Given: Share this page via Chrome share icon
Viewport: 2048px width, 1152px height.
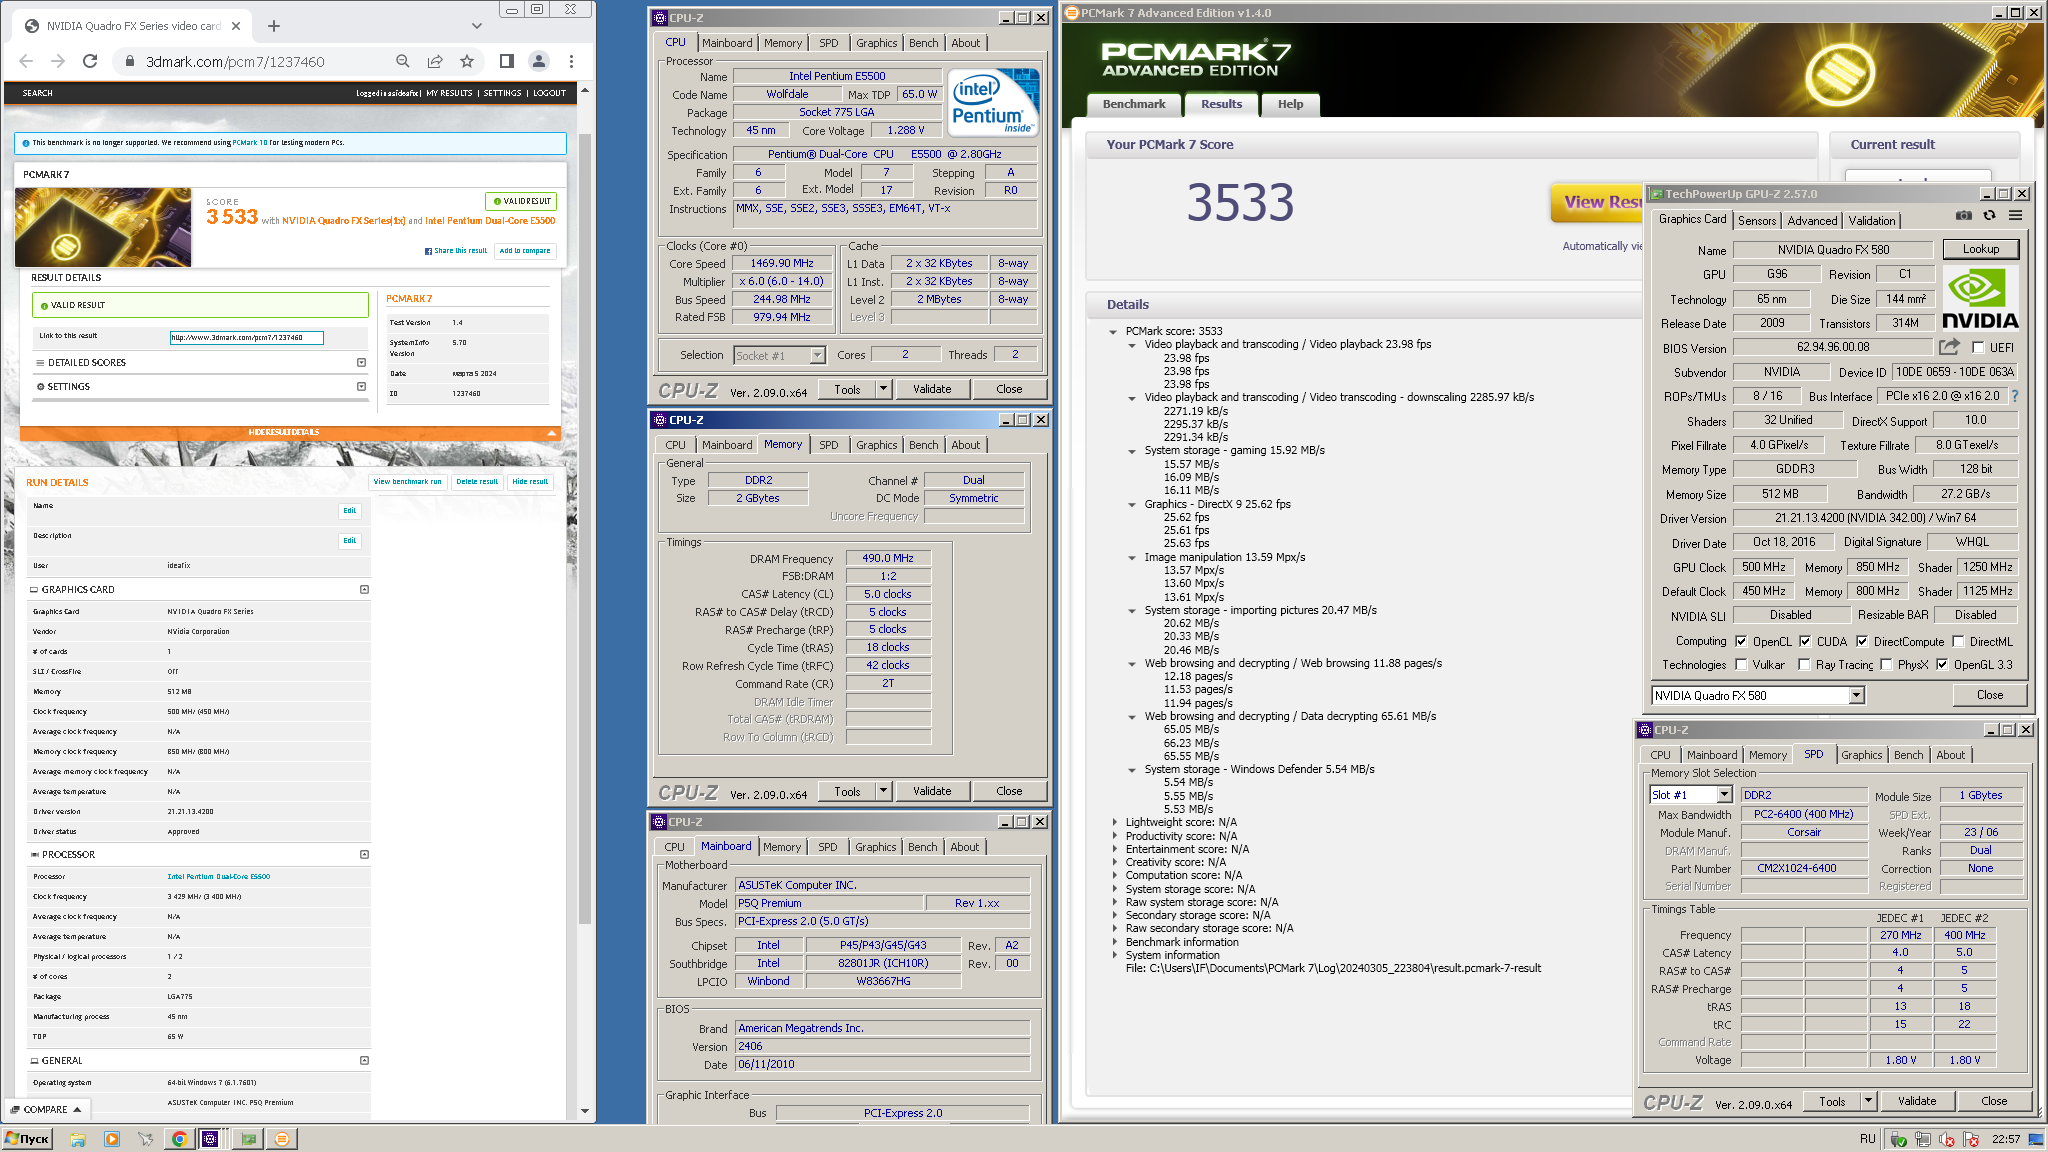Looking at the screenshot, I should click(435, 61).
